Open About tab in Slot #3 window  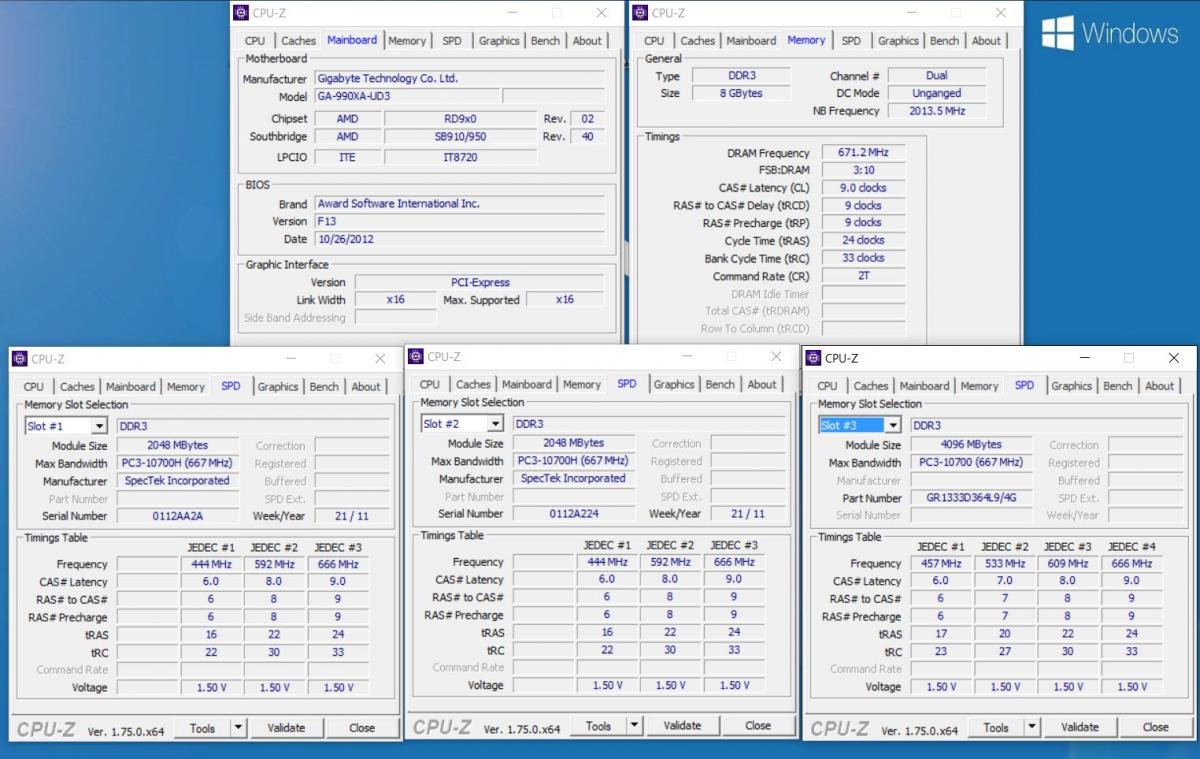click(x=1159, y=386)
